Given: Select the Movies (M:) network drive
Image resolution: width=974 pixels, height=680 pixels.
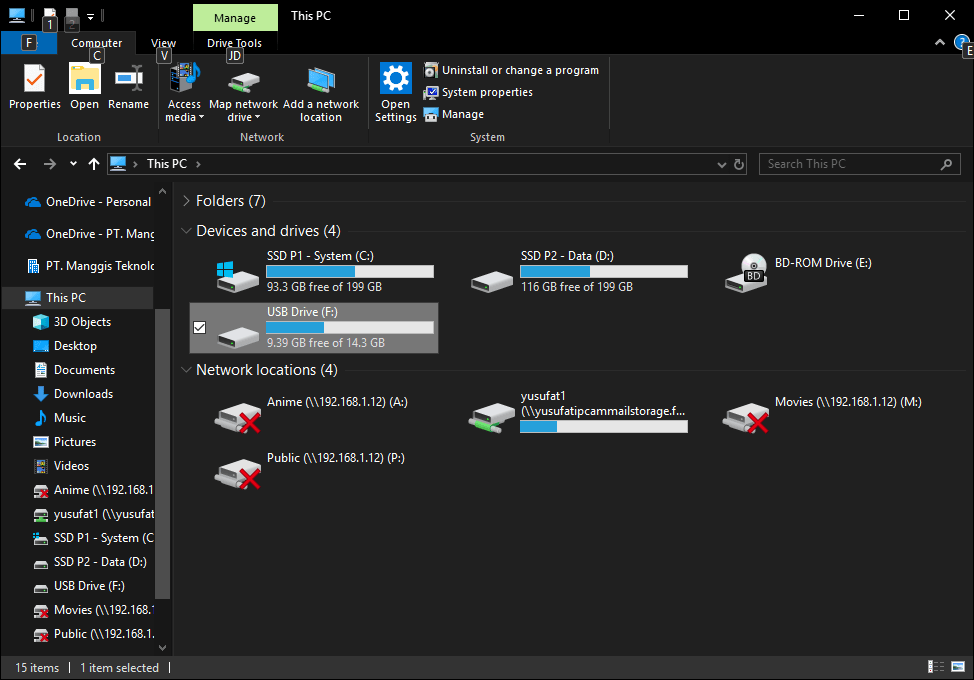Looking at the screenshot, I should click(x=821, y=414).
